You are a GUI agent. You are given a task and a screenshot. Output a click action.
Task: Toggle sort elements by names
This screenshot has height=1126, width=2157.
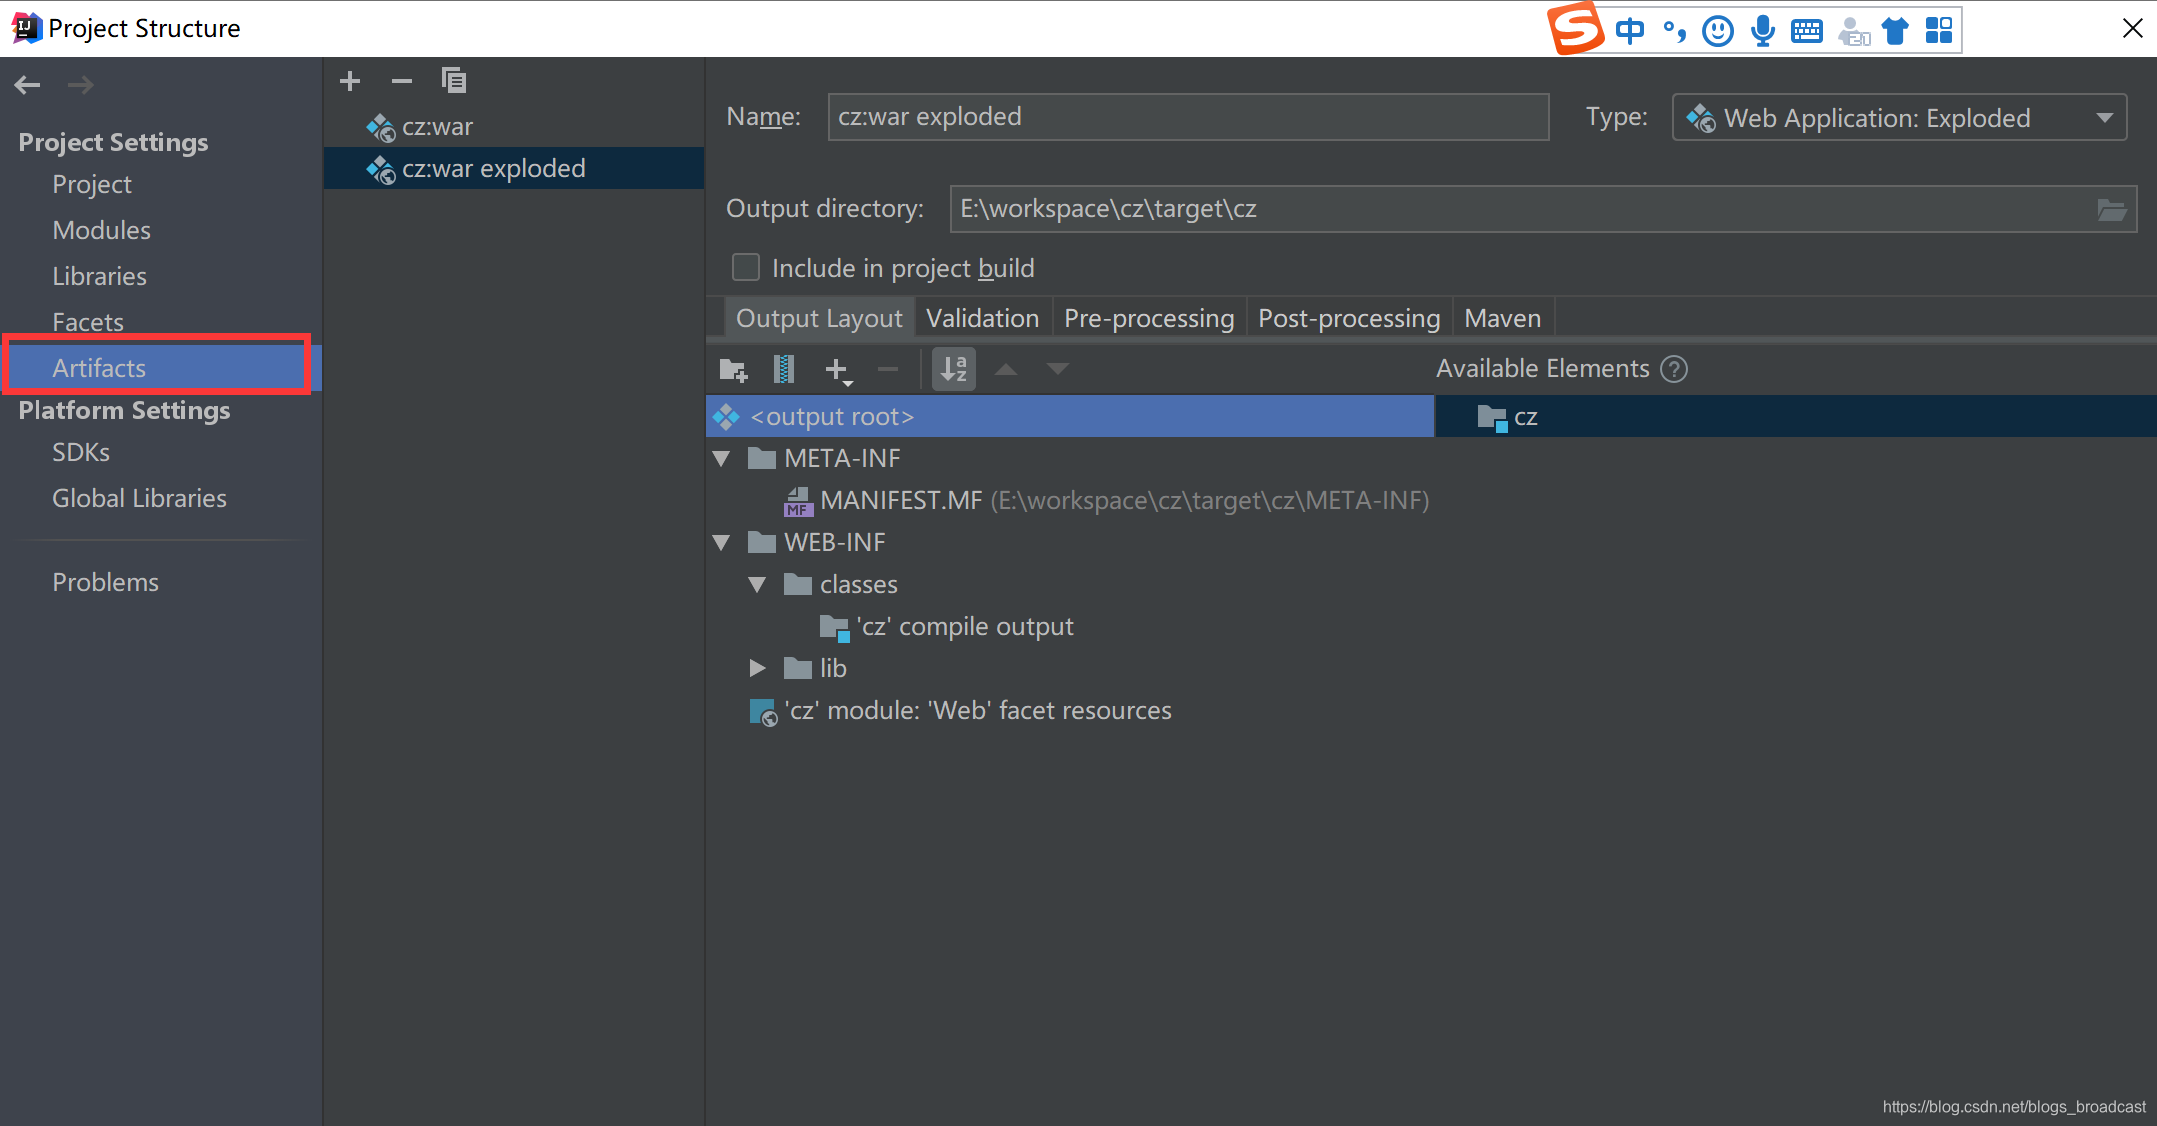click(954, 370)
